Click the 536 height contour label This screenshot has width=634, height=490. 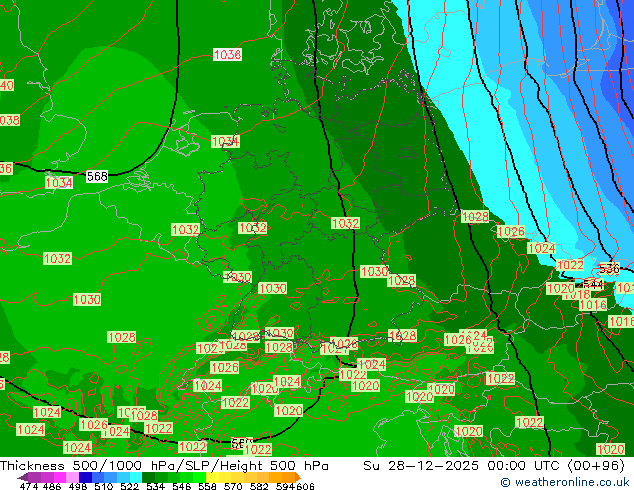[609, 268]
